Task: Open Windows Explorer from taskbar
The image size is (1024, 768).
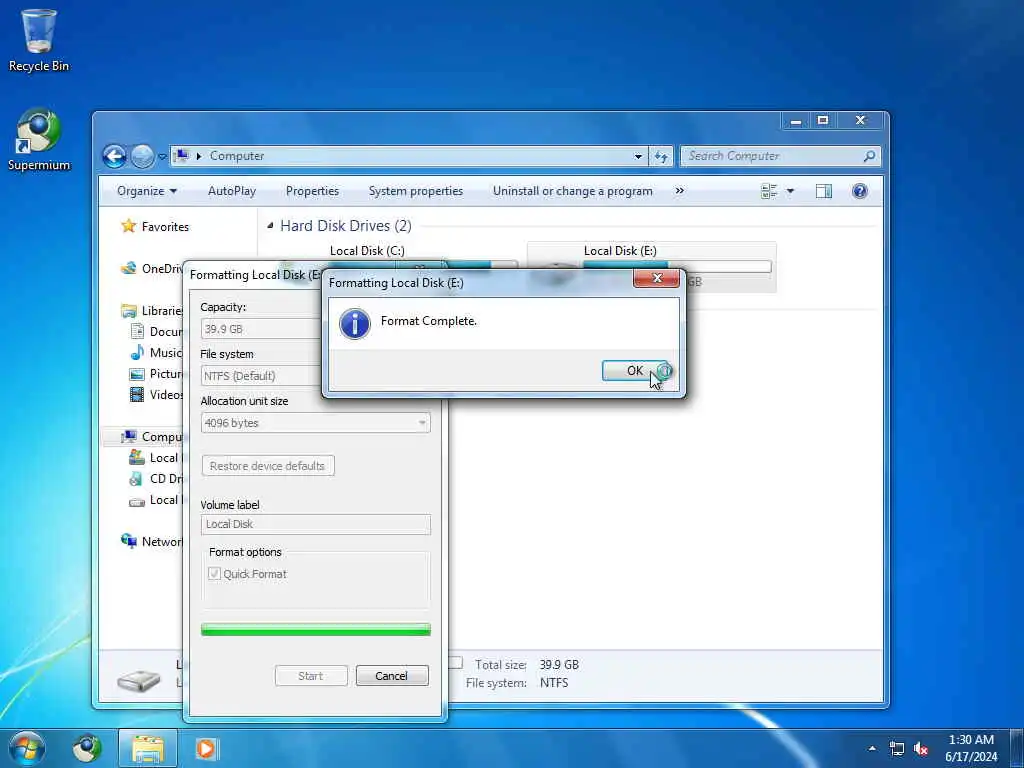Action: click(148, 748)
